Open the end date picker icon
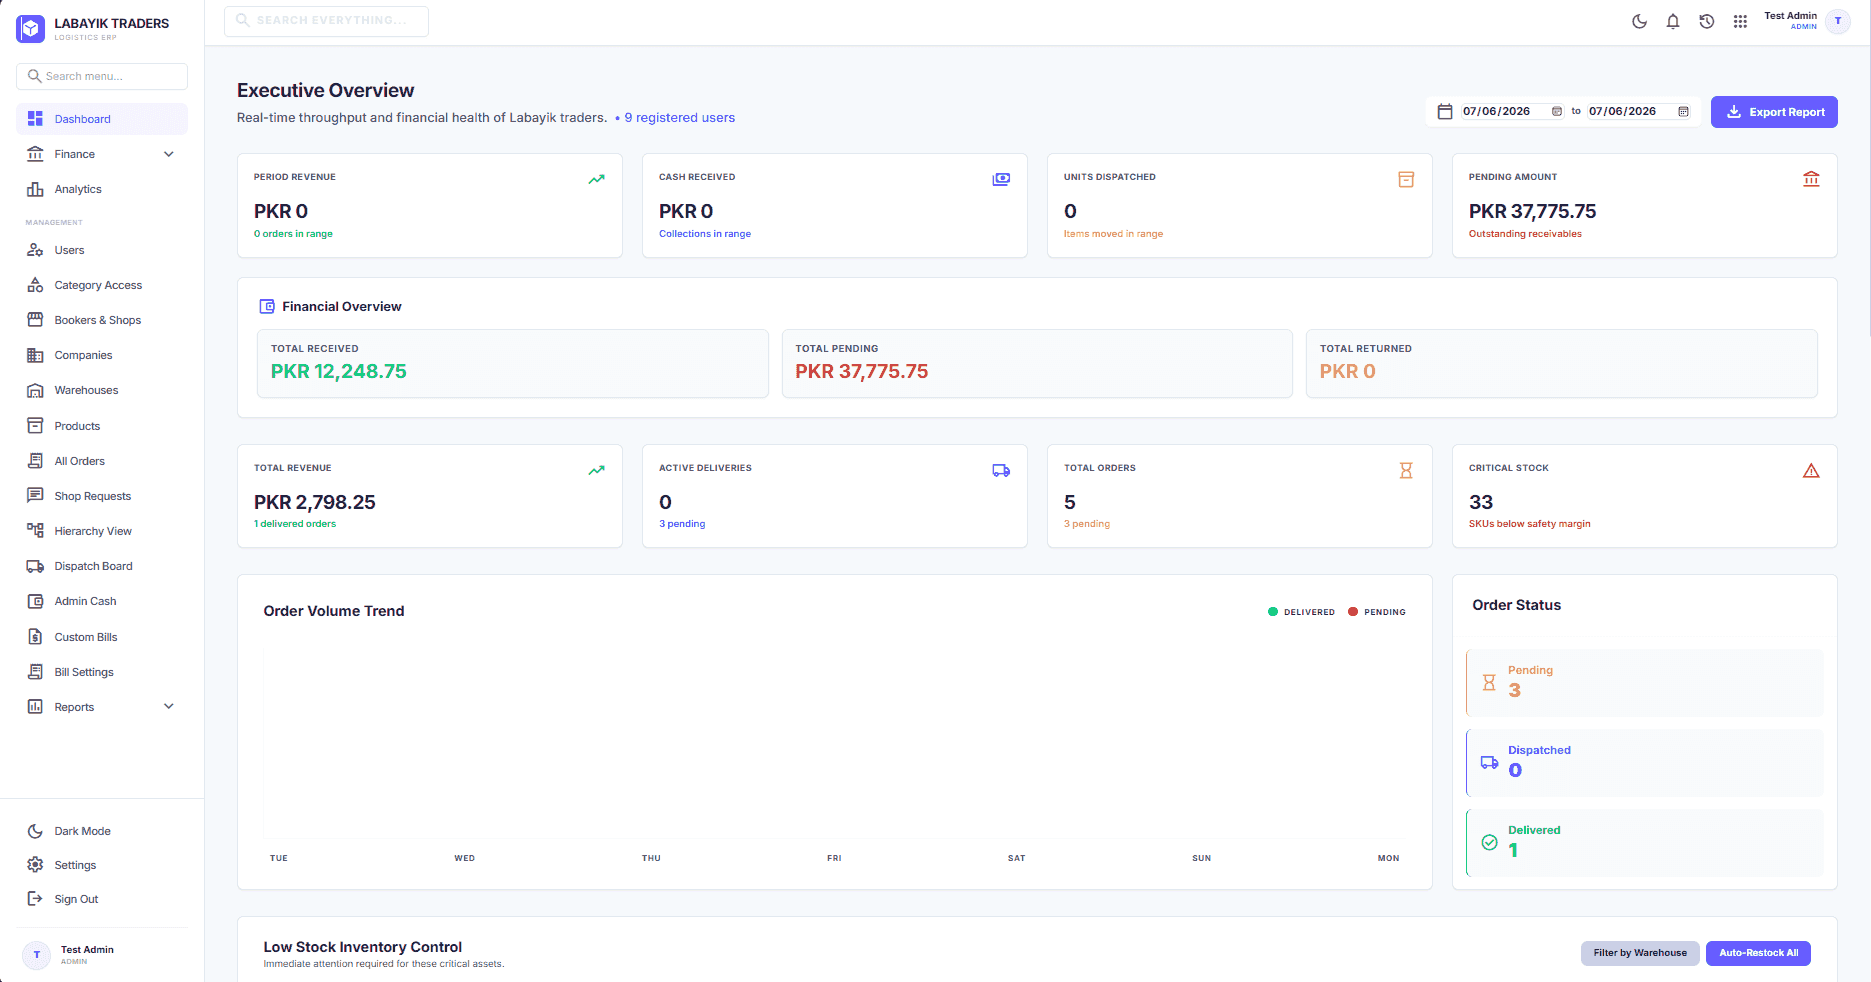The width and height of the screenshot is (1871, 982). pyautogui.click(x=1683, y=111)
